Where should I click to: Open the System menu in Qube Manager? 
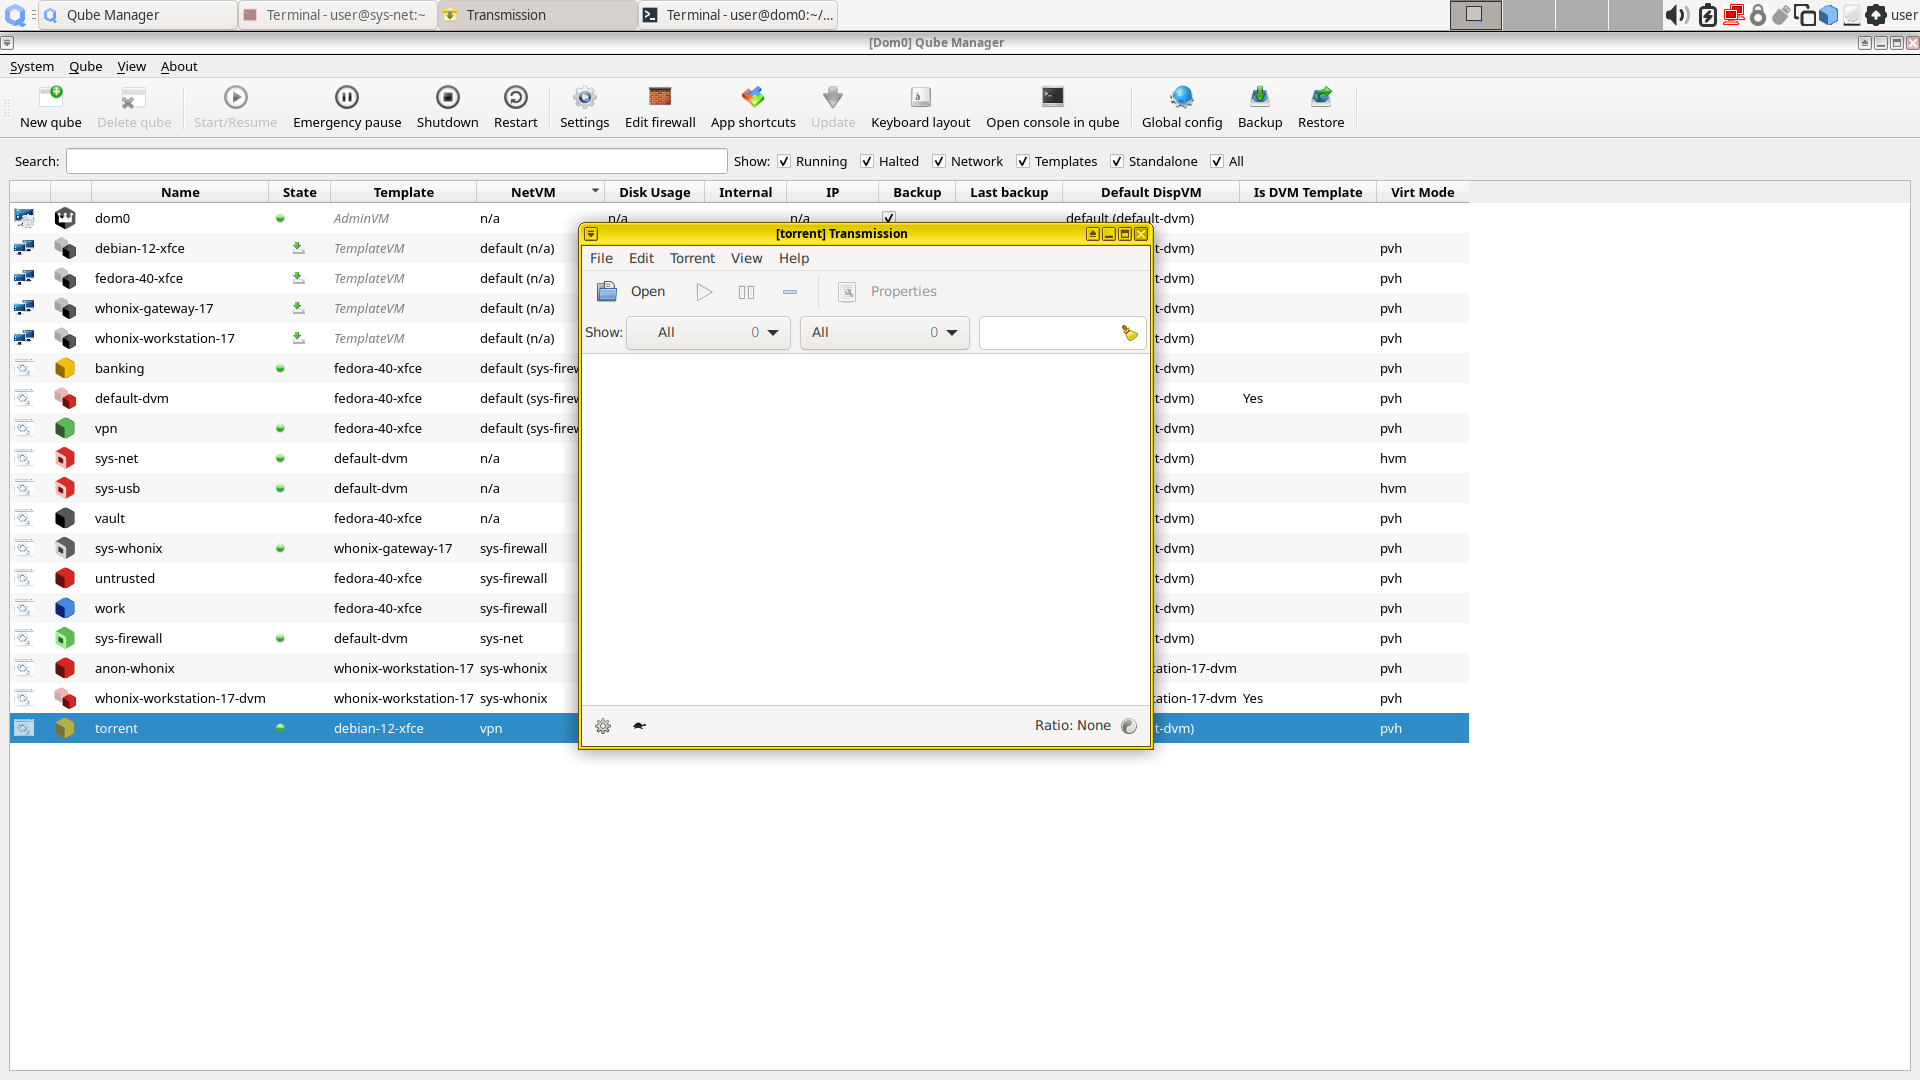coord(32,67)
